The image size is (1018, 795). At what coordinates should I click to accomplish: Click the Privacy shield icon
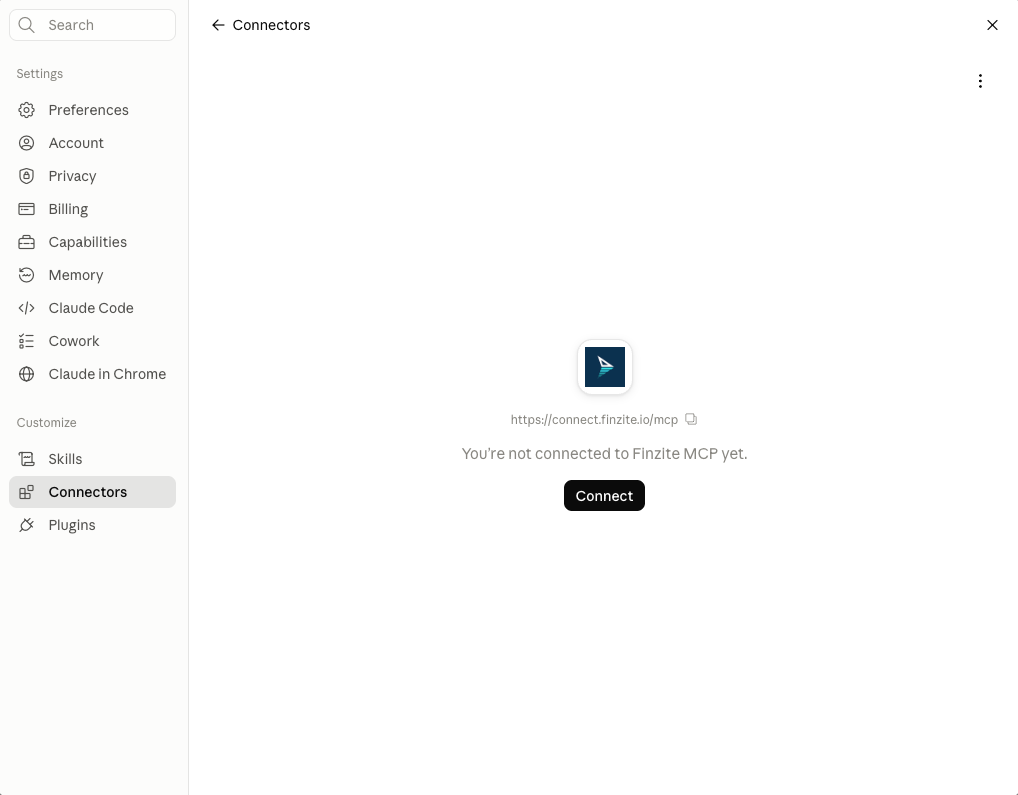coord(27,177)
